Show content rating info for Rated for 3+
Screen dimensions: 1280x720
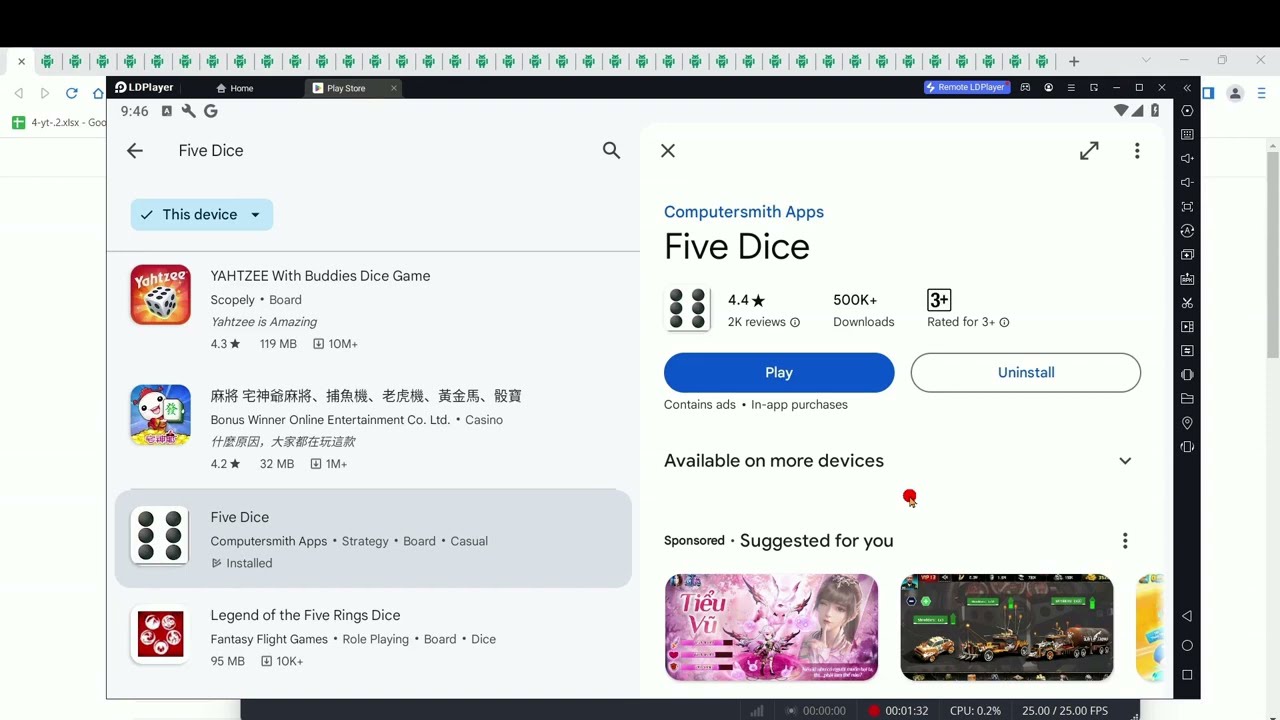coord(1004,322)
